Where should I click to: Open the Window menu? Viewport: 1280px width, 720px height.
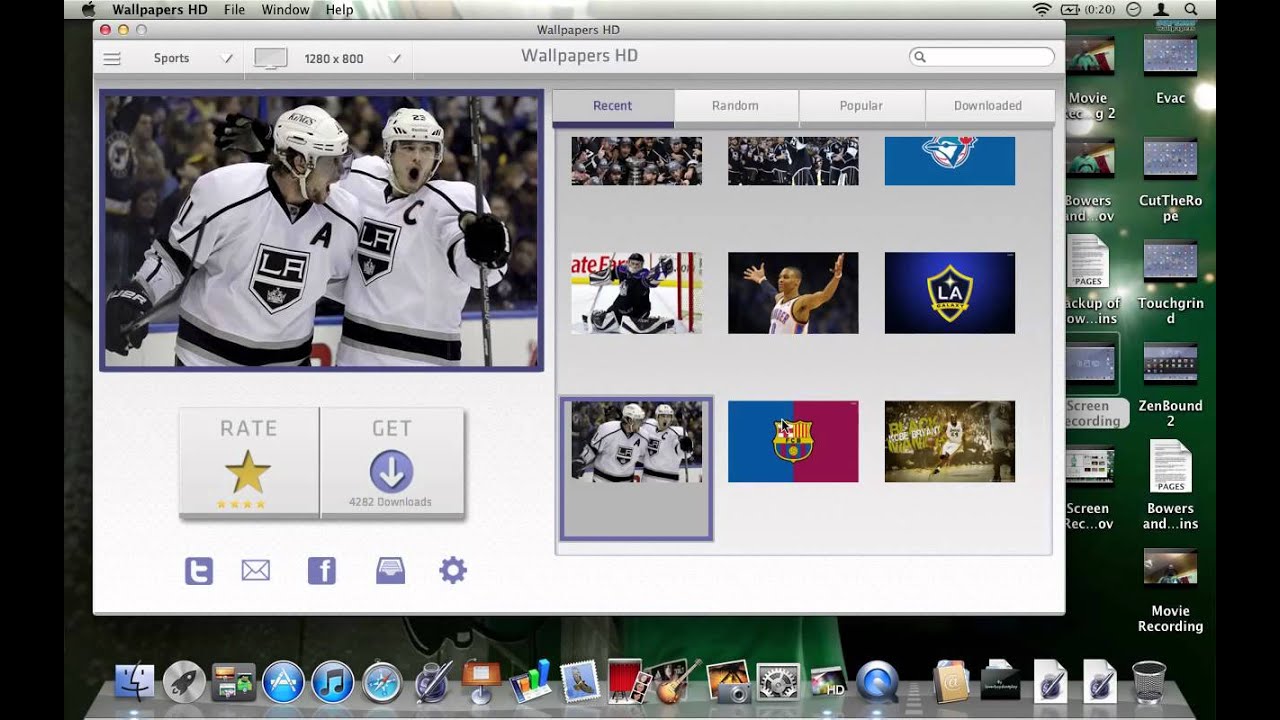(285, 10)
